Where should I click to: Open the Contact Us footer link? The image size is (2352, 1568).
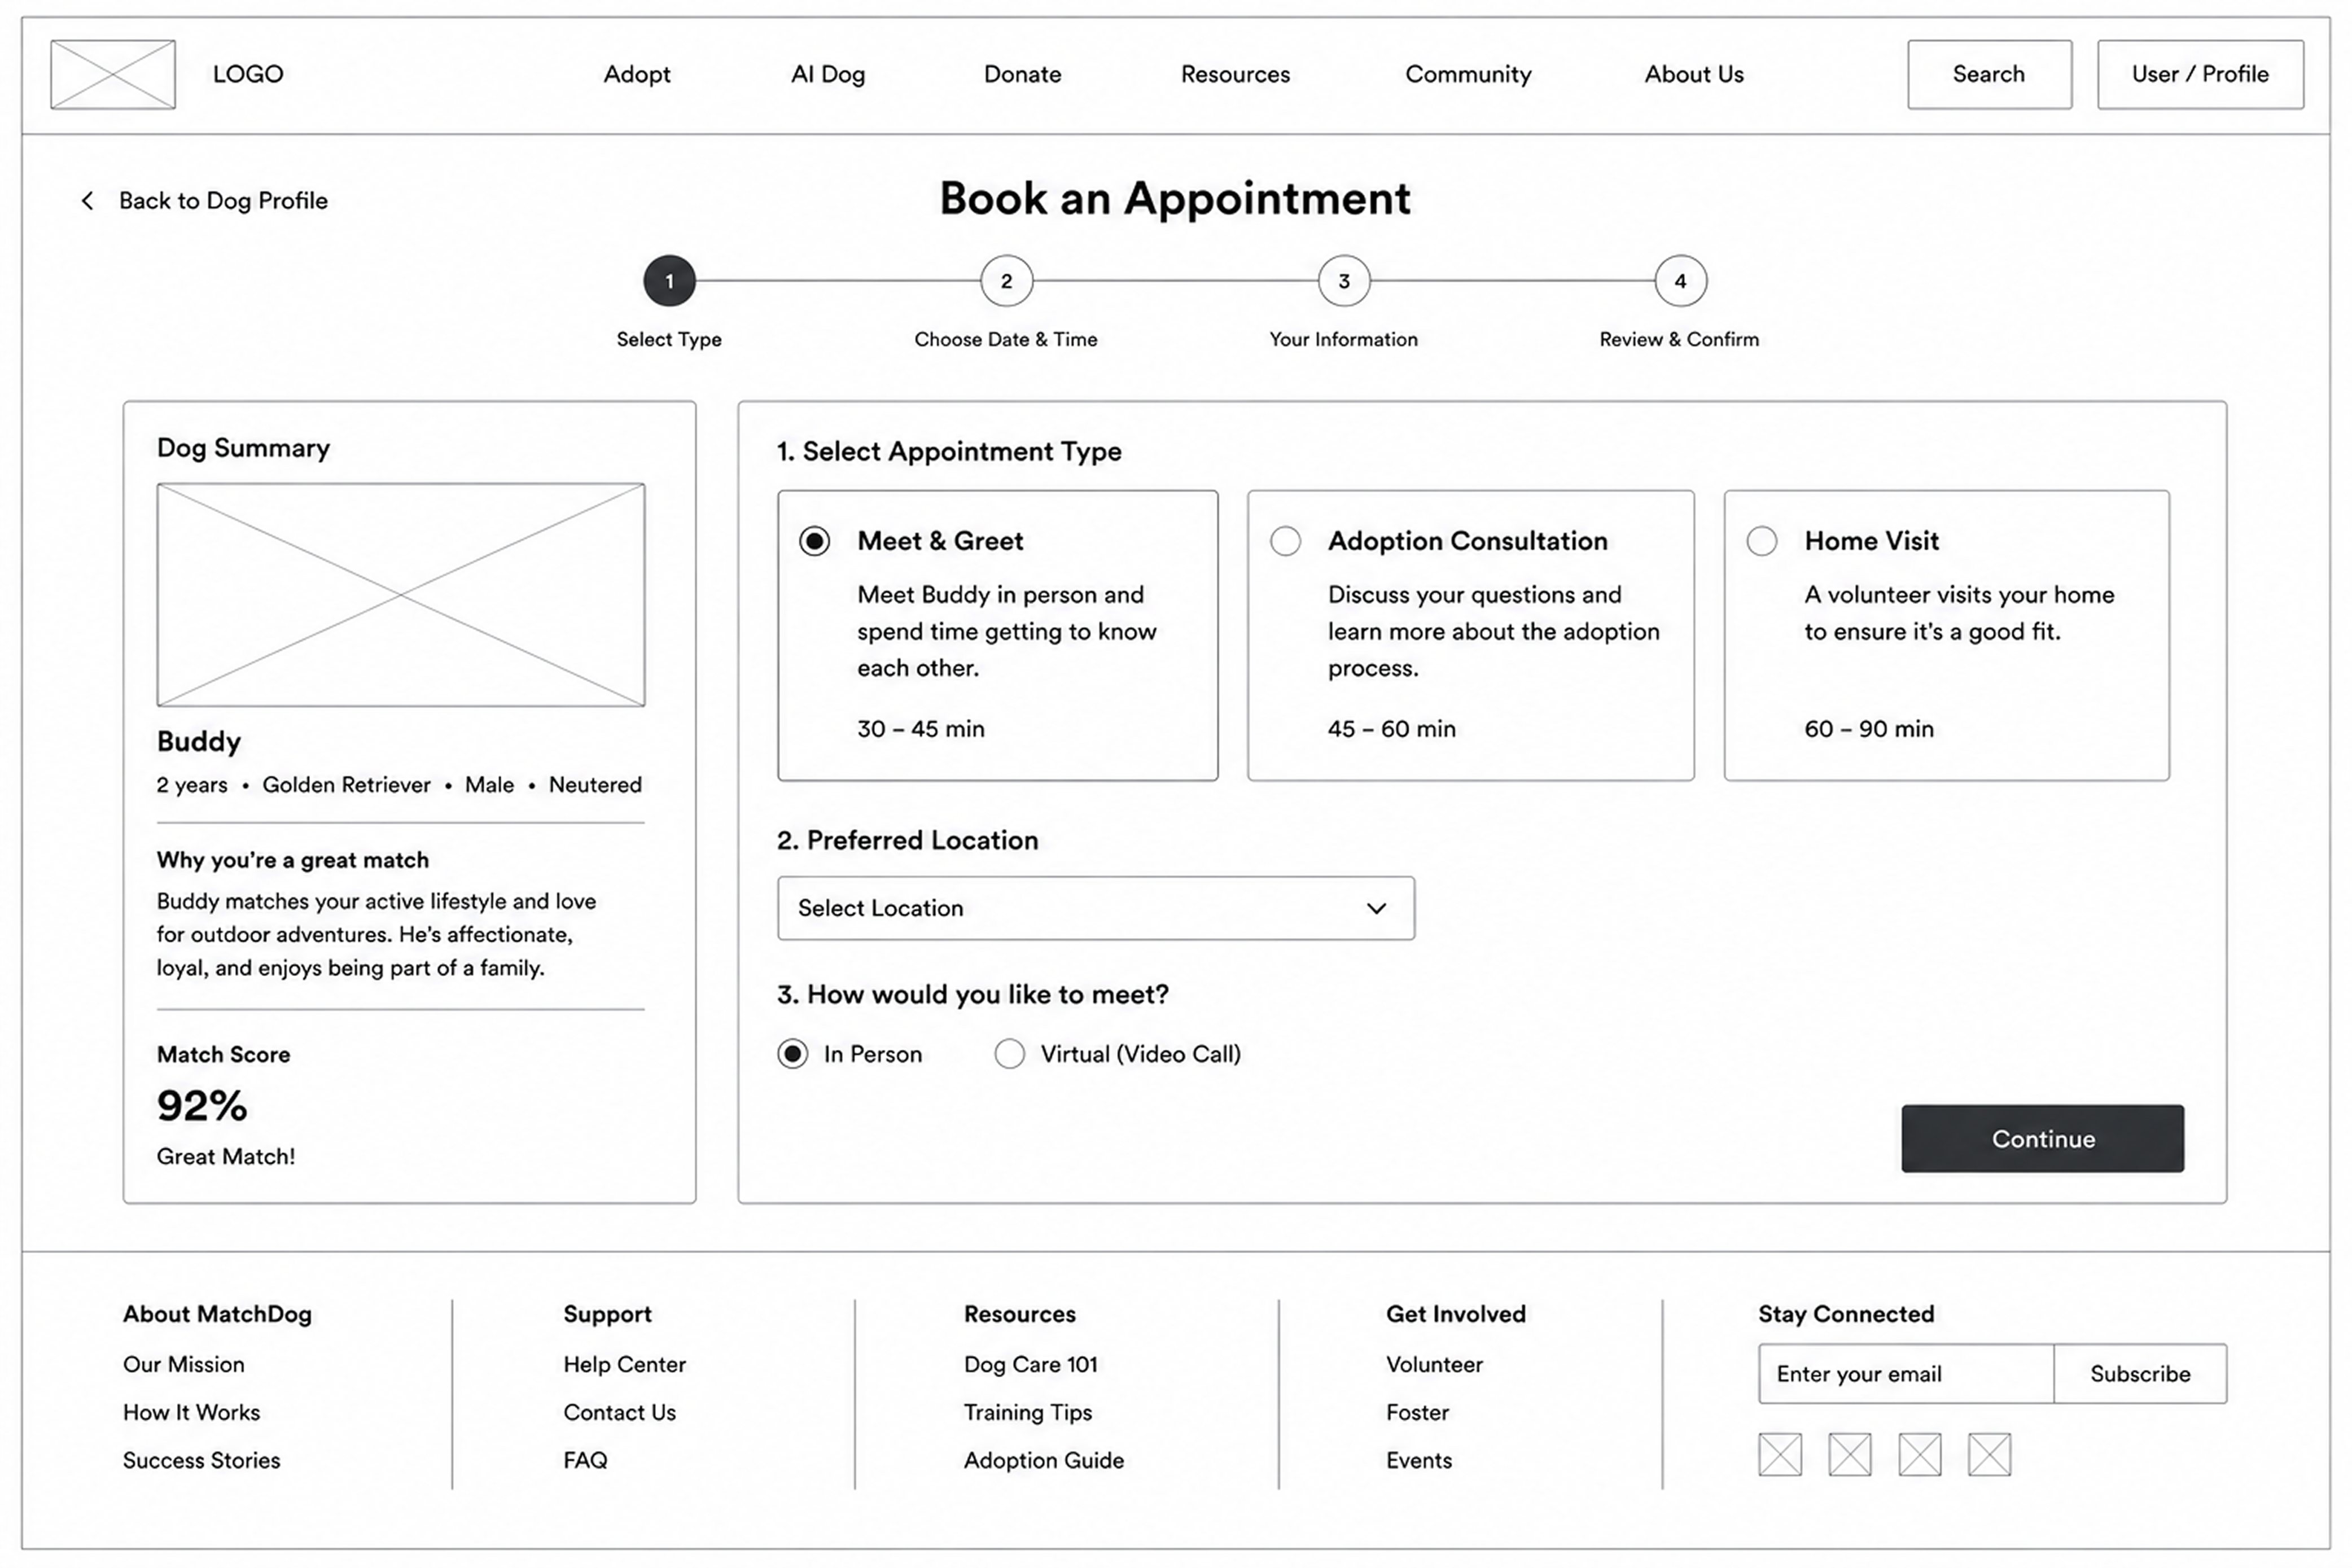pos(620,1413)
